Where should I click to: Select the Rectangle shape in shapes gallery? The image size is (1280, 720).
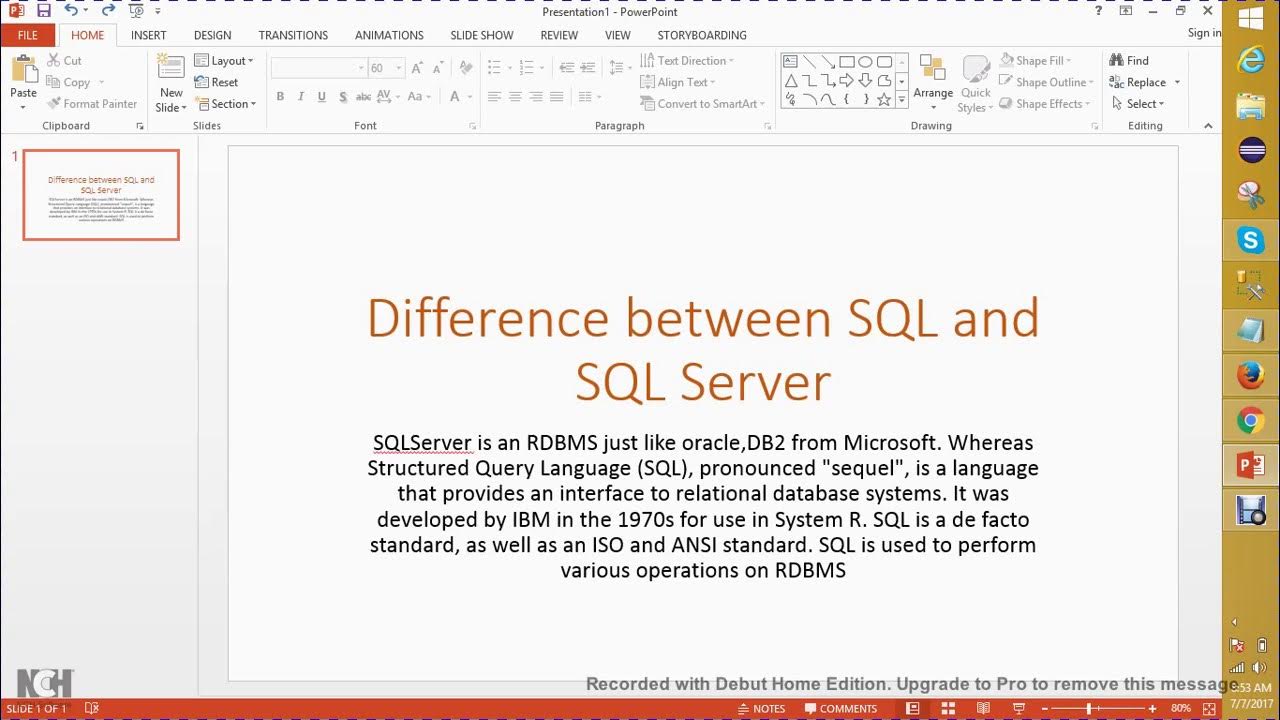coord(847,62)
